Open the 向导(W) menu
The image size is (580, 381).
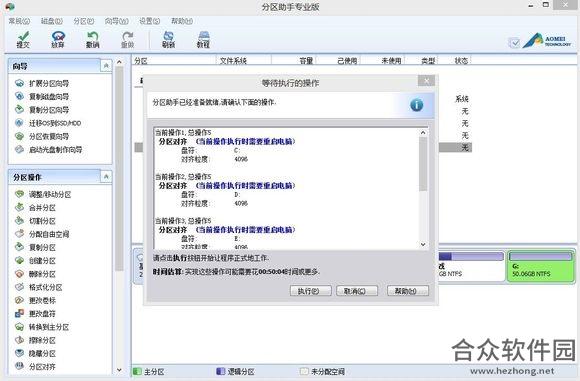(117, 21)
